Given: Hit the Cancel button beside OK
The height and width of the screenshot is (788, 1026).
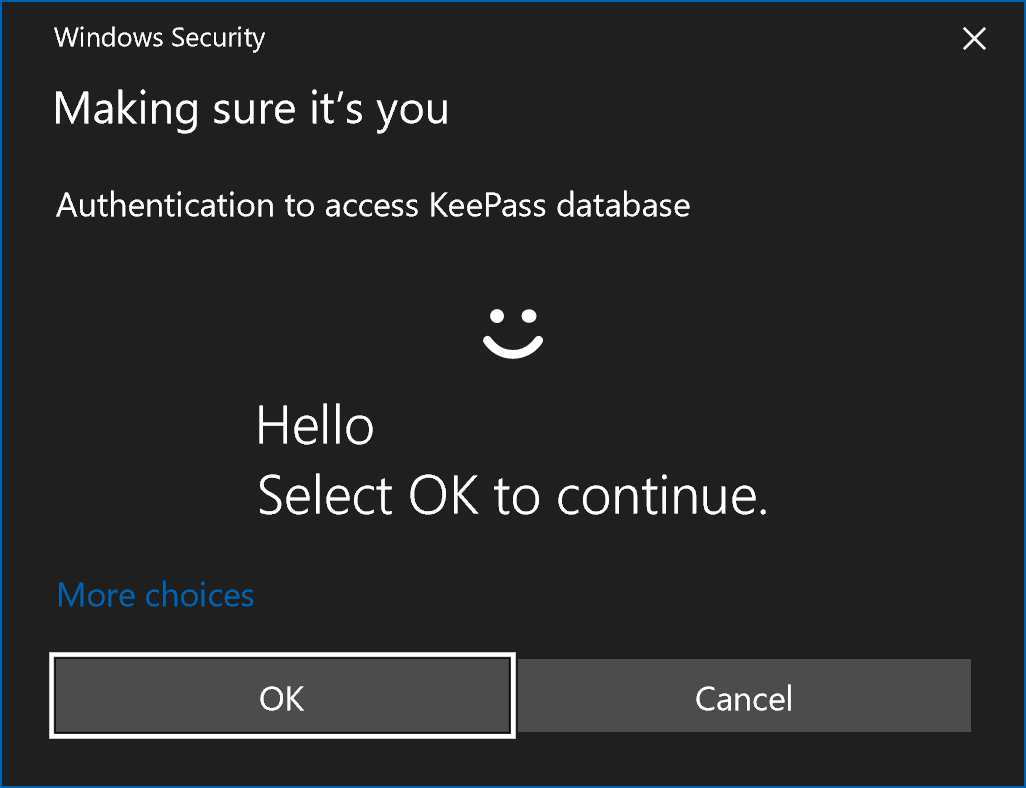Looking at the screenshot, I should point(744,696).
